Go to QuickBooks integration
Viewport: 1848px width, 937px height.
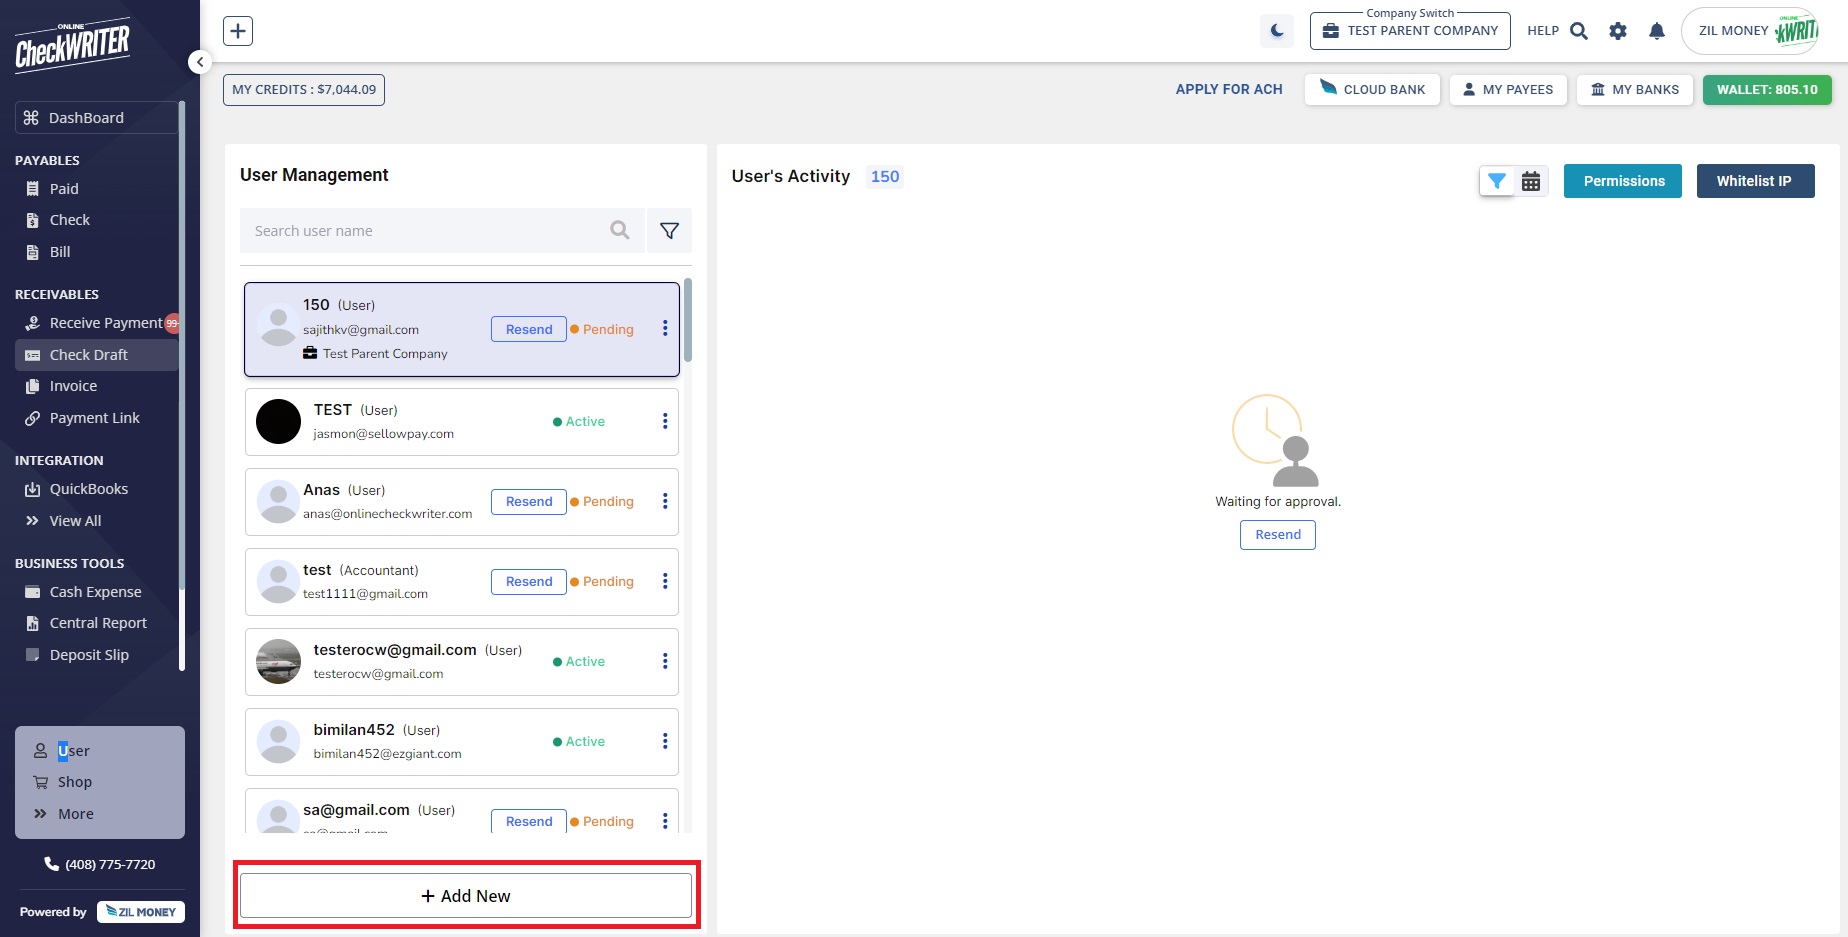point(88,489)
